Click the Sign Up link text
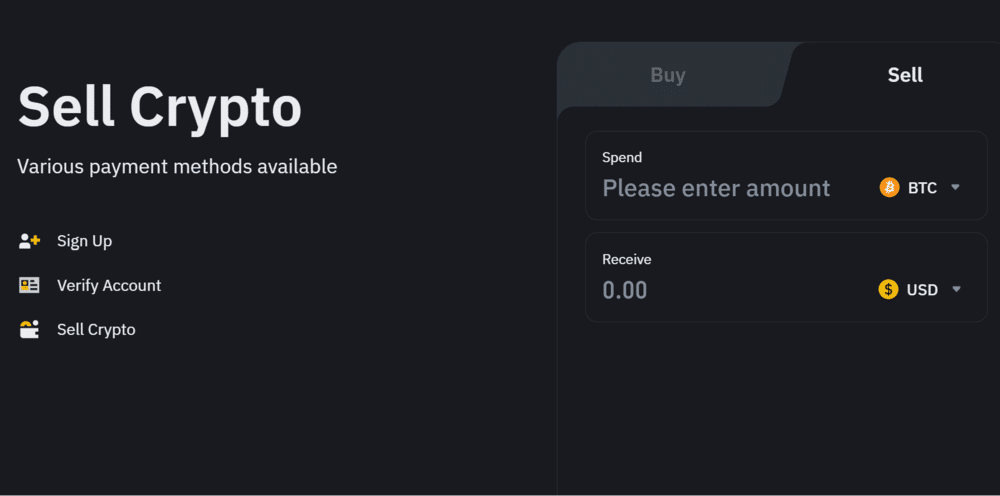Screen dimensions: 1000x496 click(x=84, y=241)
